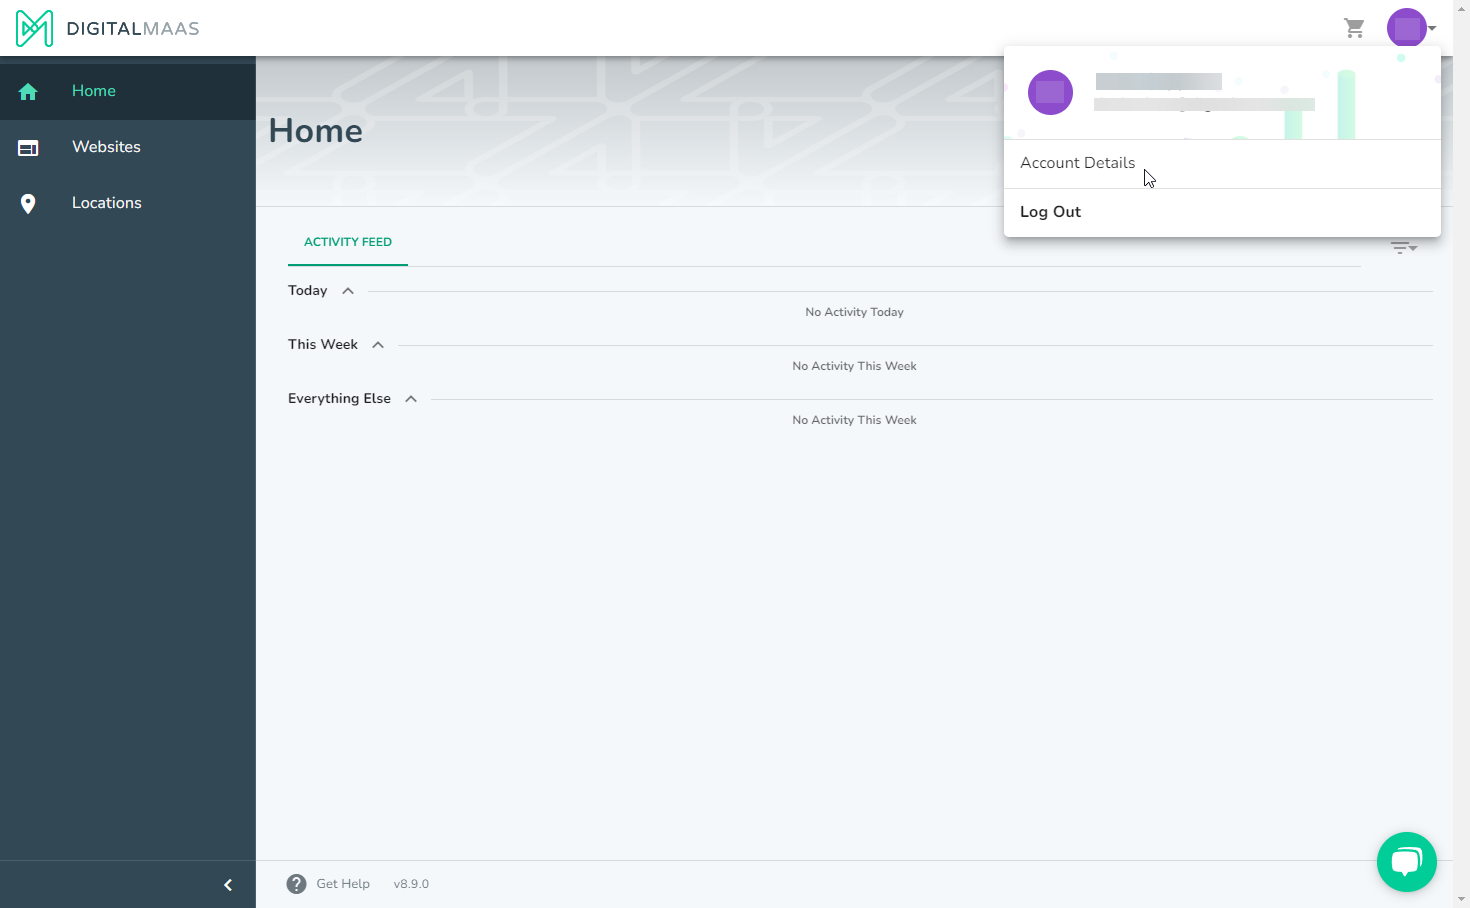Select Log Out from the user menu
The width and height of the screenshot is (1470, 908).
point(1050,211)
